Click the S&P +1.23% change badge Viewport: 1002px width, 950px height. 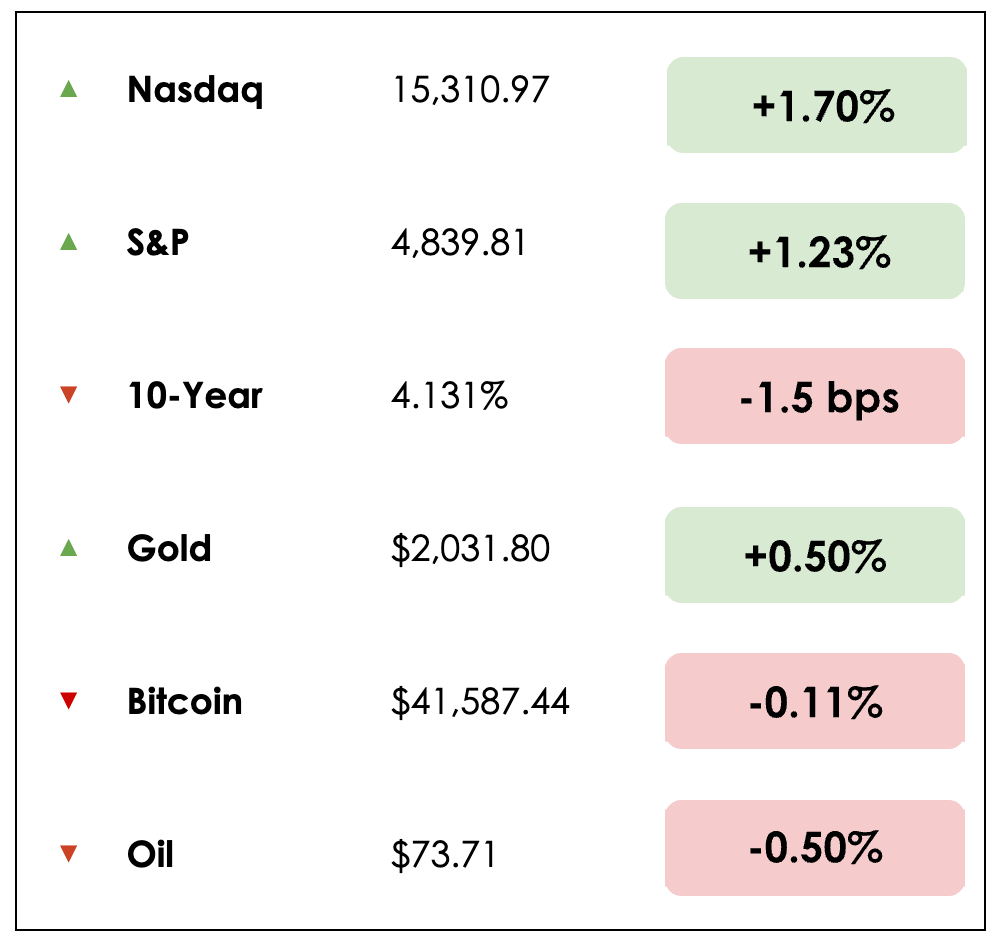coord(816,251)
